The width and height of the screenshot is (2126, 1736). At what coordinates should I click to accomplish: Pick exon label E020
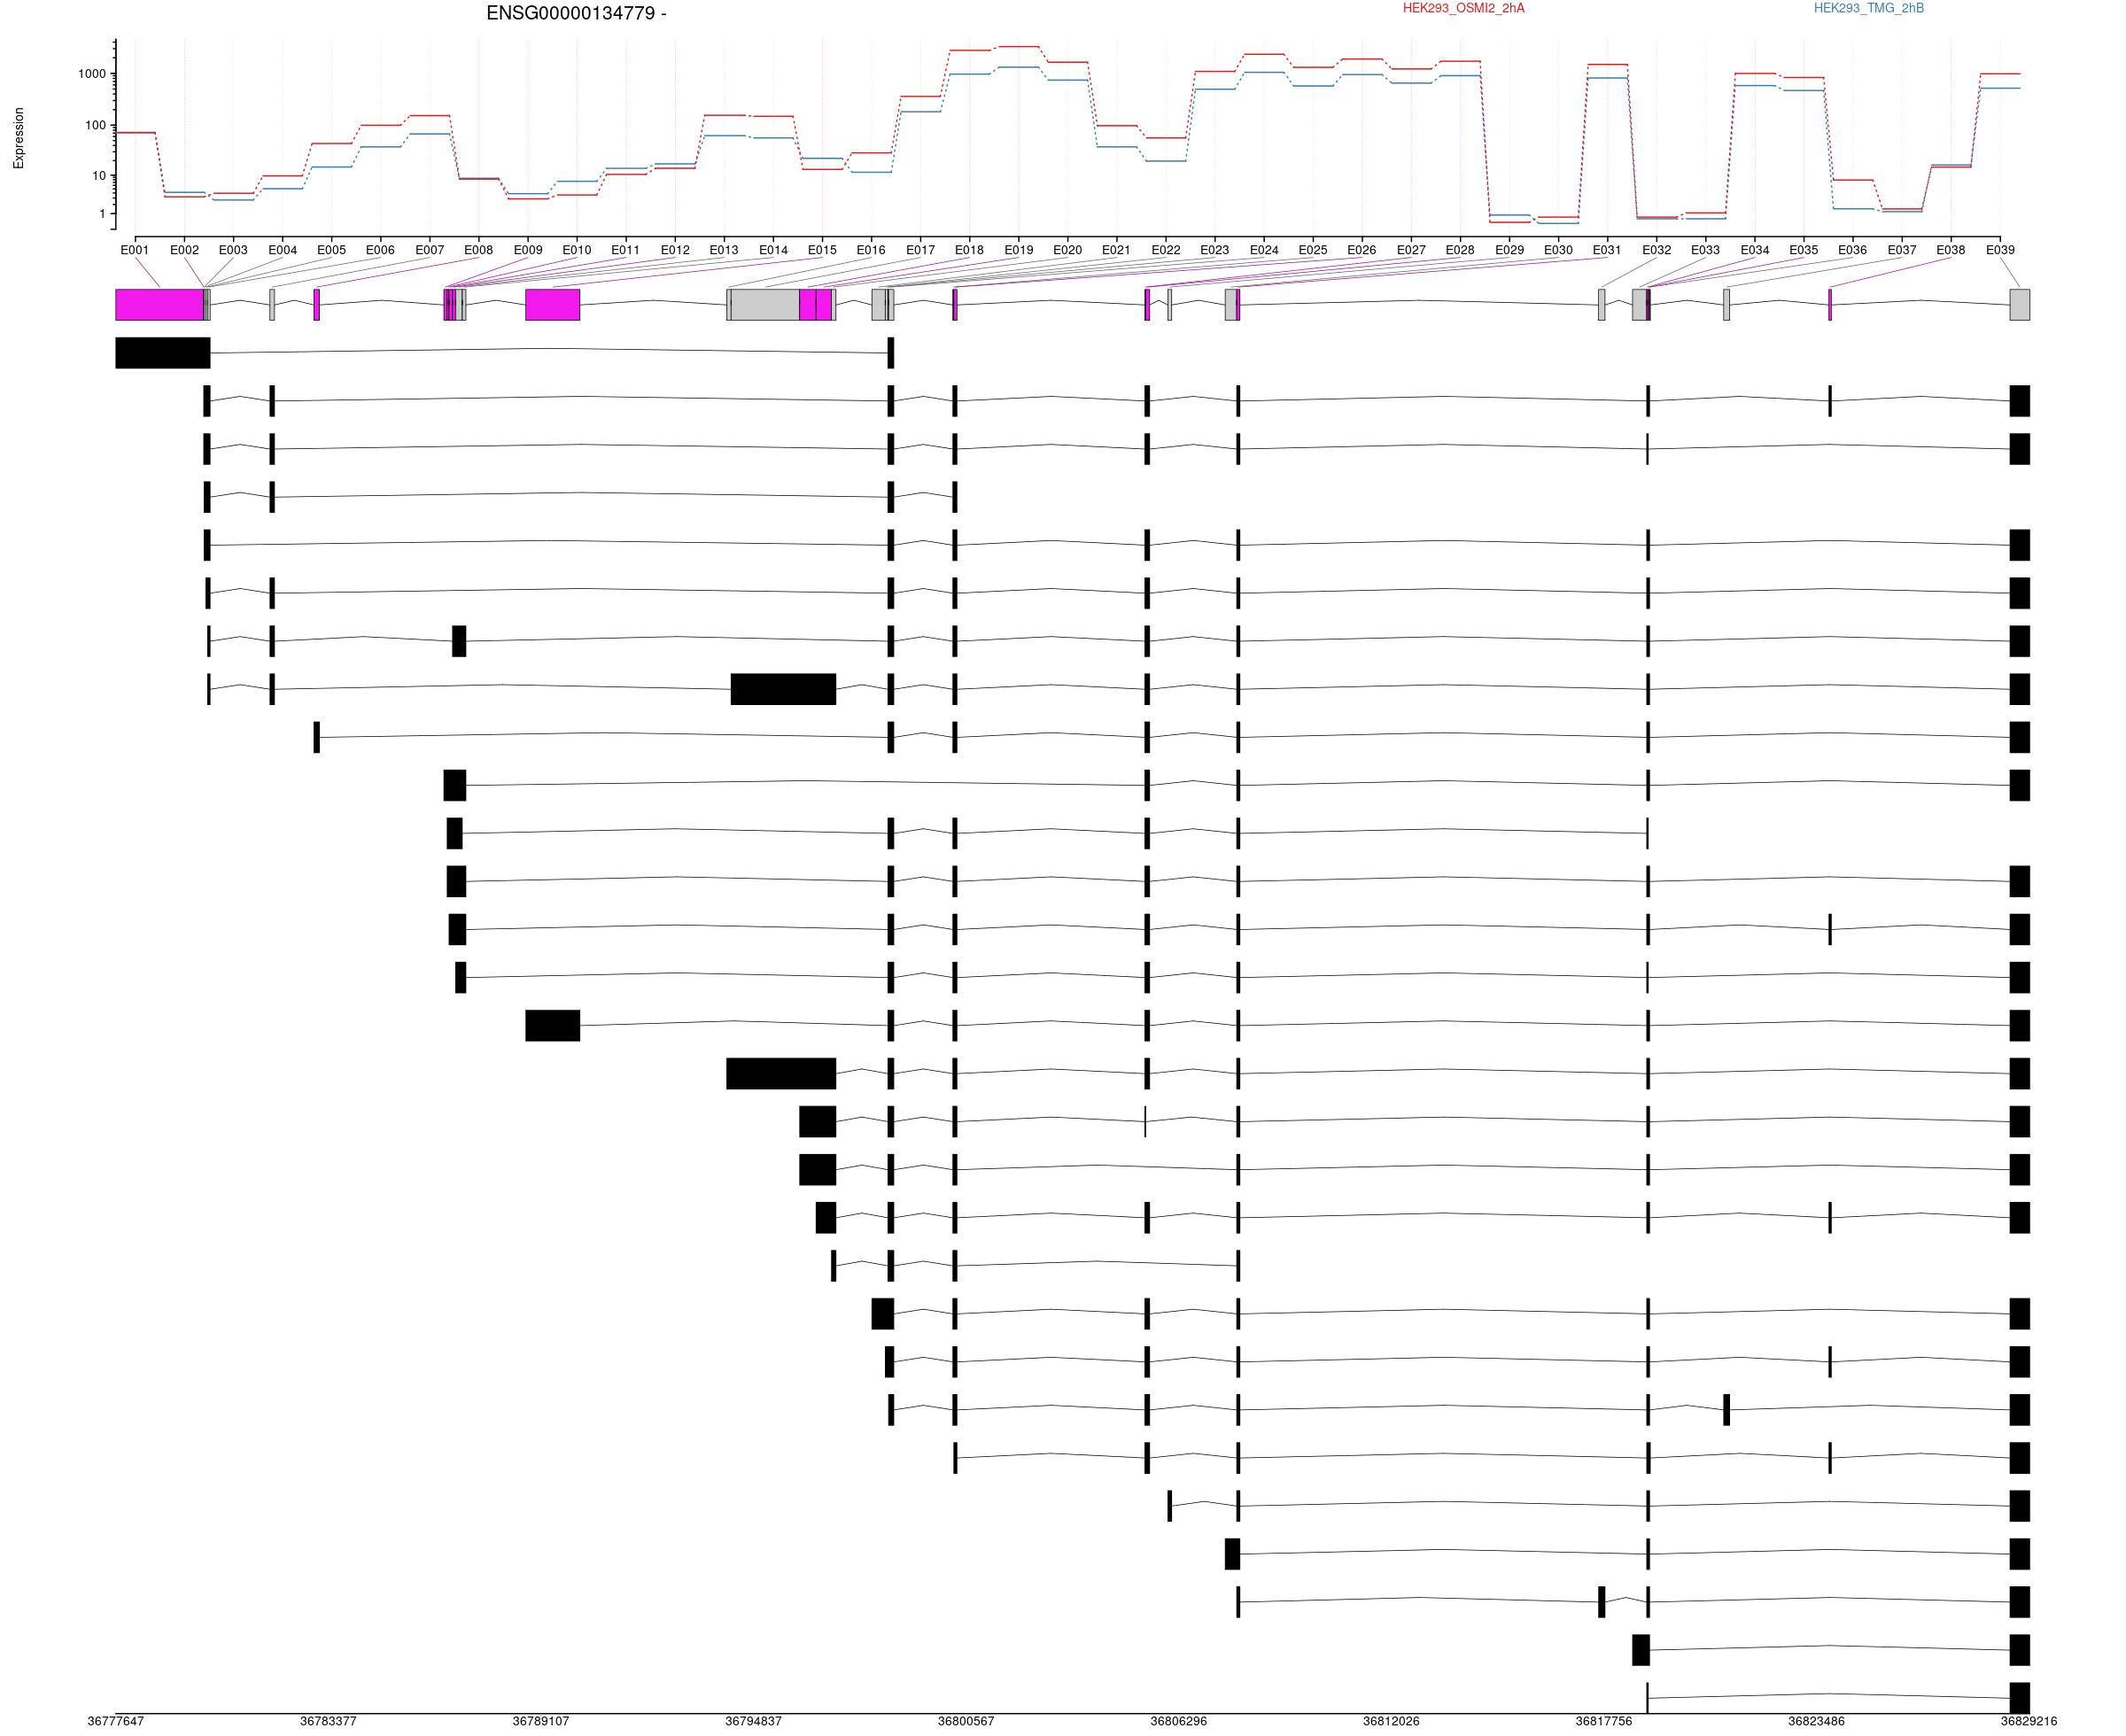tap(1067, 250)
